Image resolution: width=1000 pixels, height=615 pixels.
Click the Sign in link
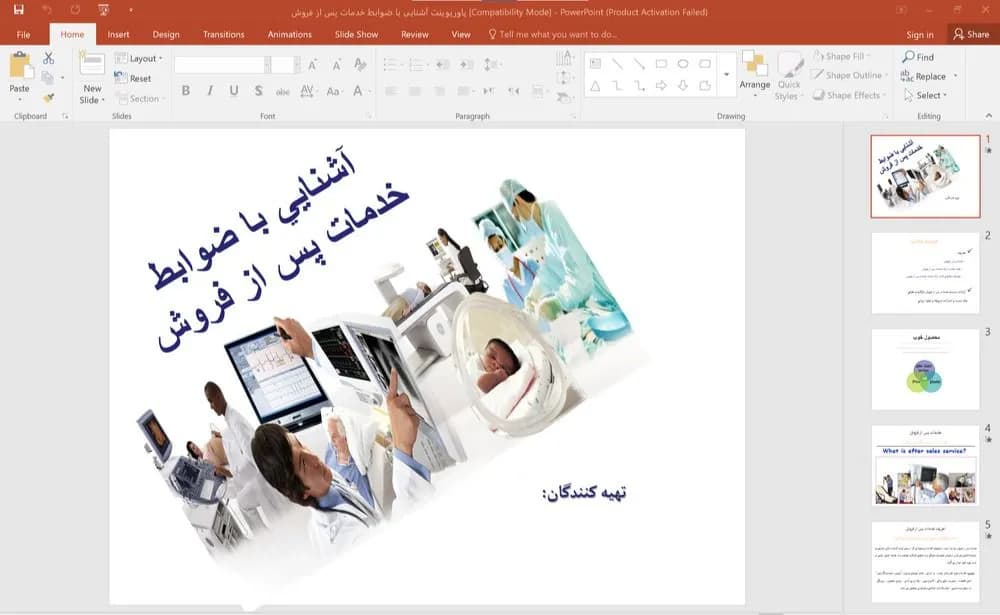click(x=920, y=34)
